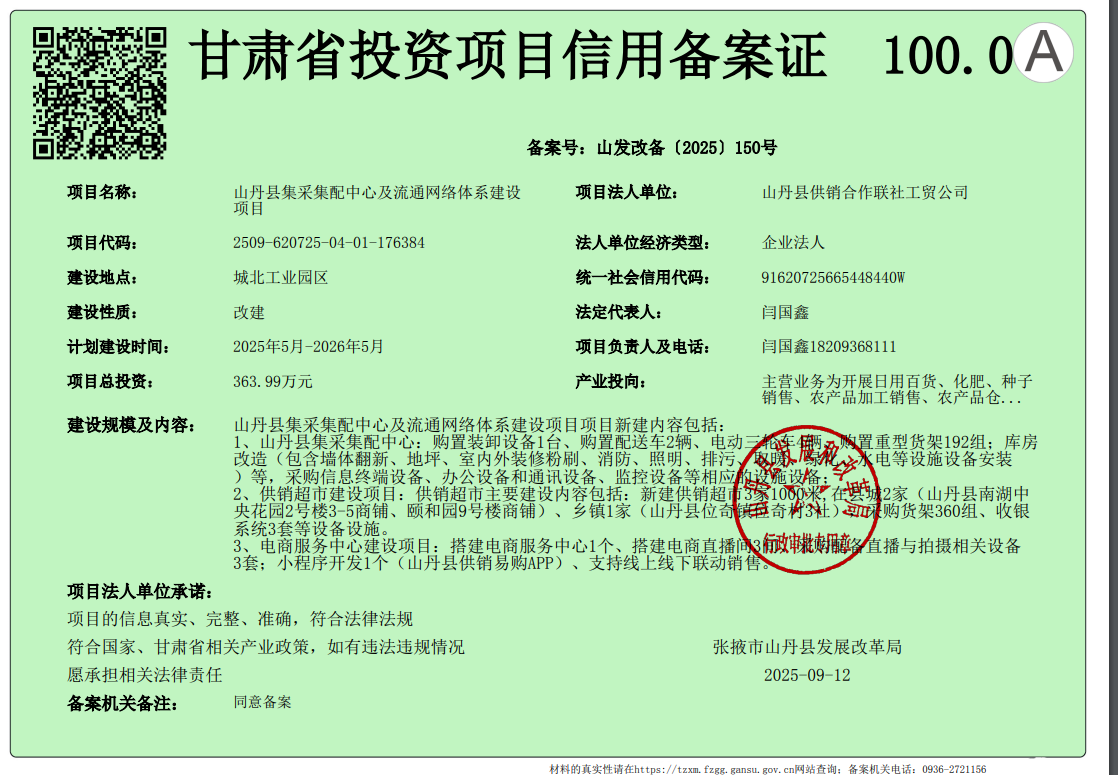Click the legal entity name 山丹县供销合作联社工贸公司
The image size is (1118, 775).
click(865, 192)
